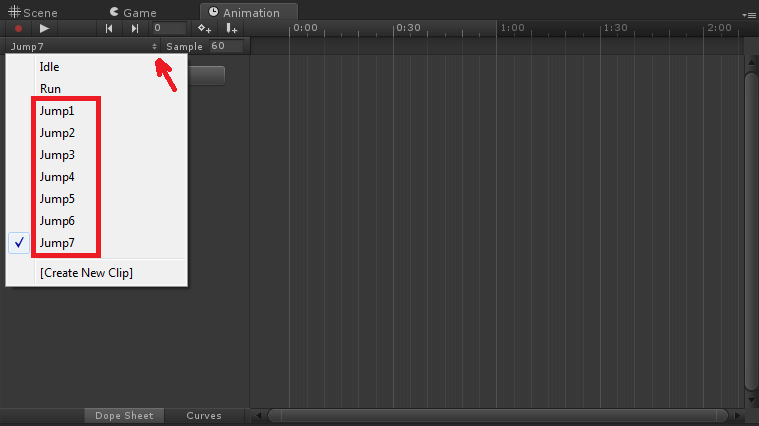Switch to the Game tab
Screen dimensions: 759x426
click(x=133, y=12)
